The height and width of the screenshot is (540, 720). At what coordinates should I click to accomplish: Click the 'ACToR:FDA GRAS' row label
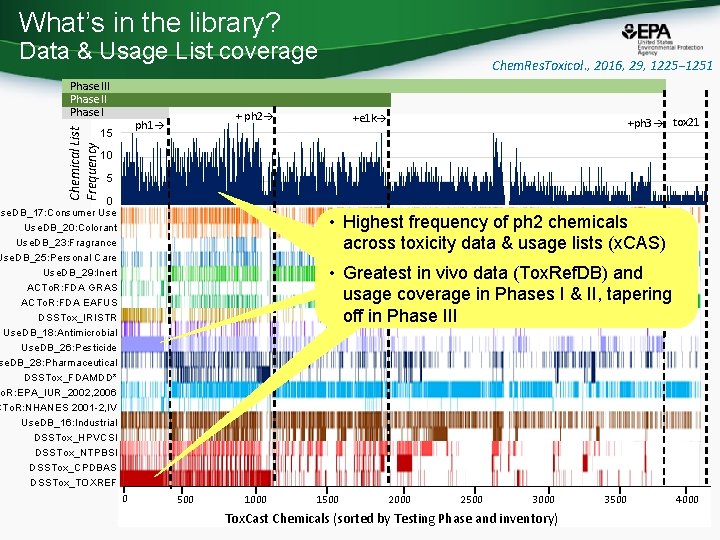[x=72, y=288]
